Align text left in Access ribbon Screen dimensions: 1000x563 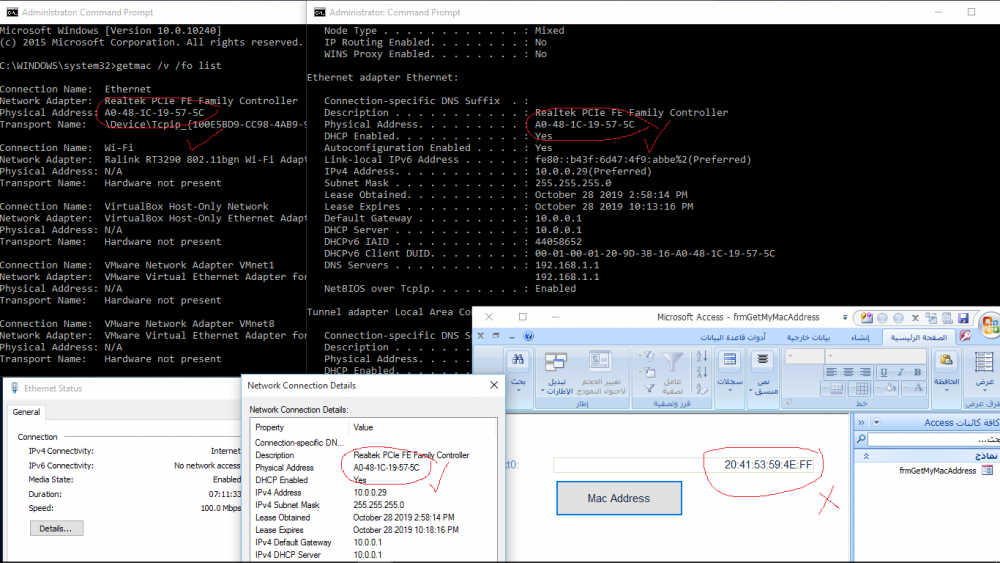[832, 372]
